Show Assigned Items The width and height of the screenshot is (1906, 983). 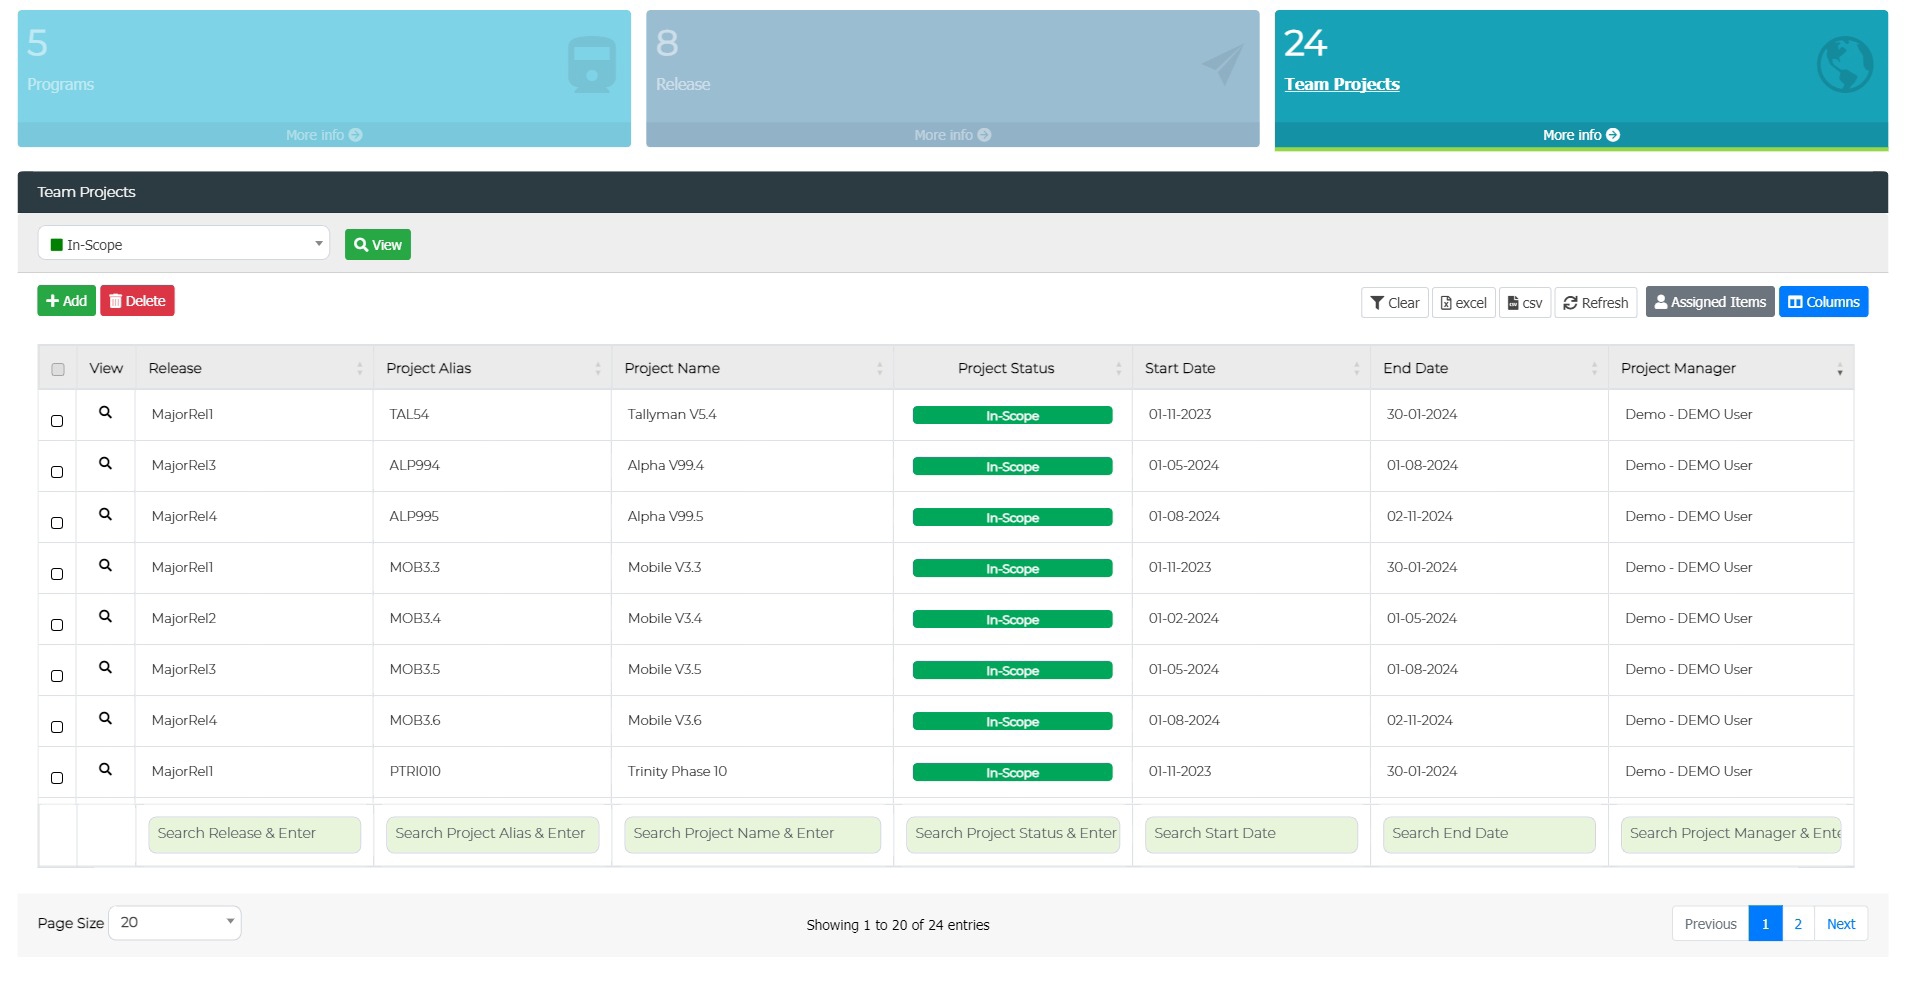click(1710, 302)
